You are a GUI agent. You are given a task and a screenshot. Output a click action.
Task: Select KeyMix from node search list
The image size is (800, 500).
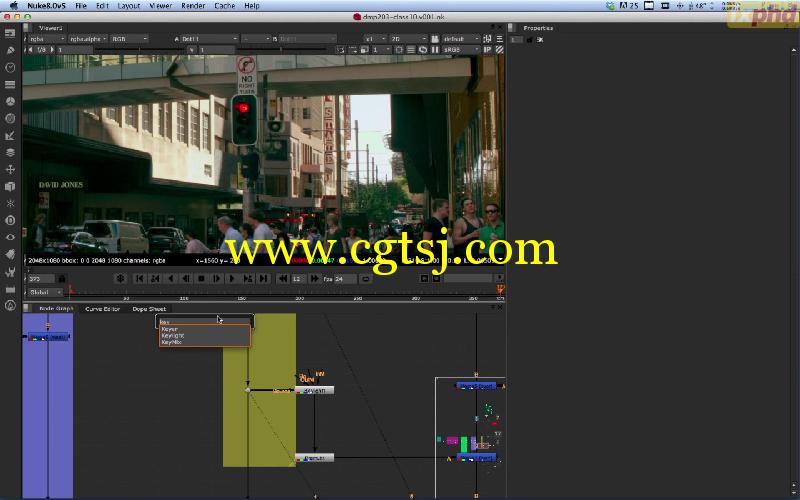[x=205, y=342]
